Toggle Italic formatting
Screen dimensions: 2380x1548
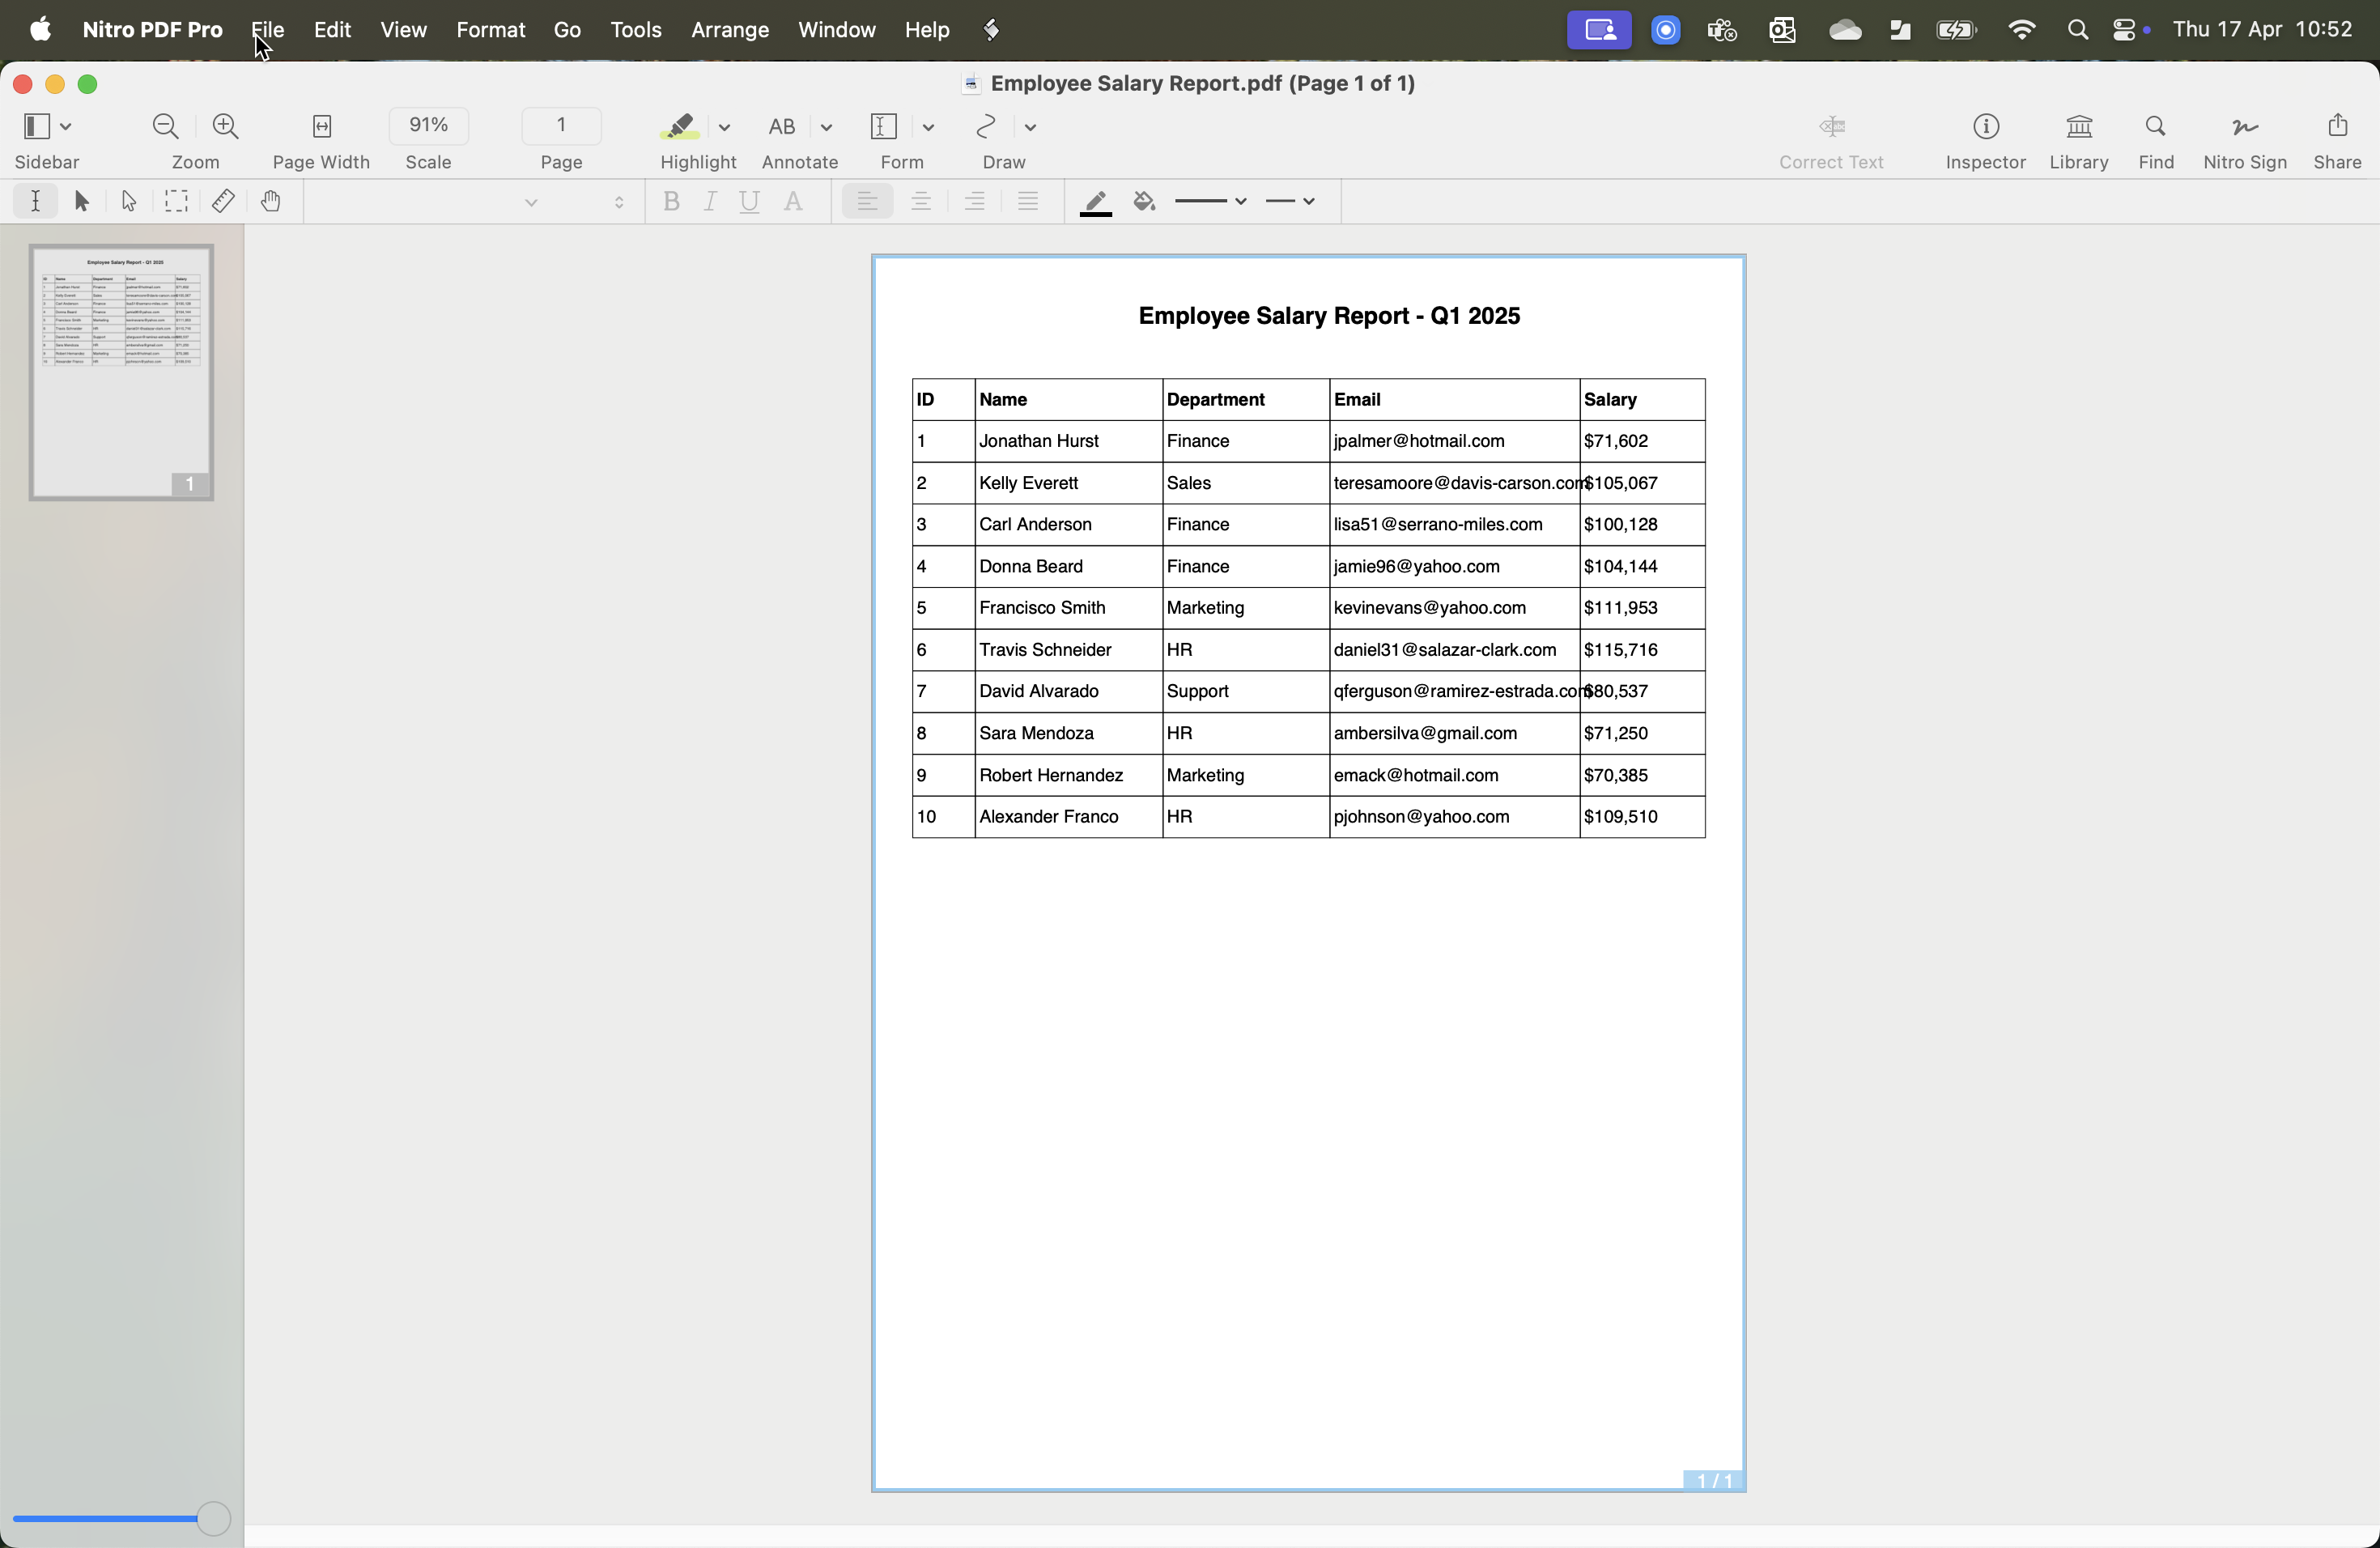coord(710,202)
